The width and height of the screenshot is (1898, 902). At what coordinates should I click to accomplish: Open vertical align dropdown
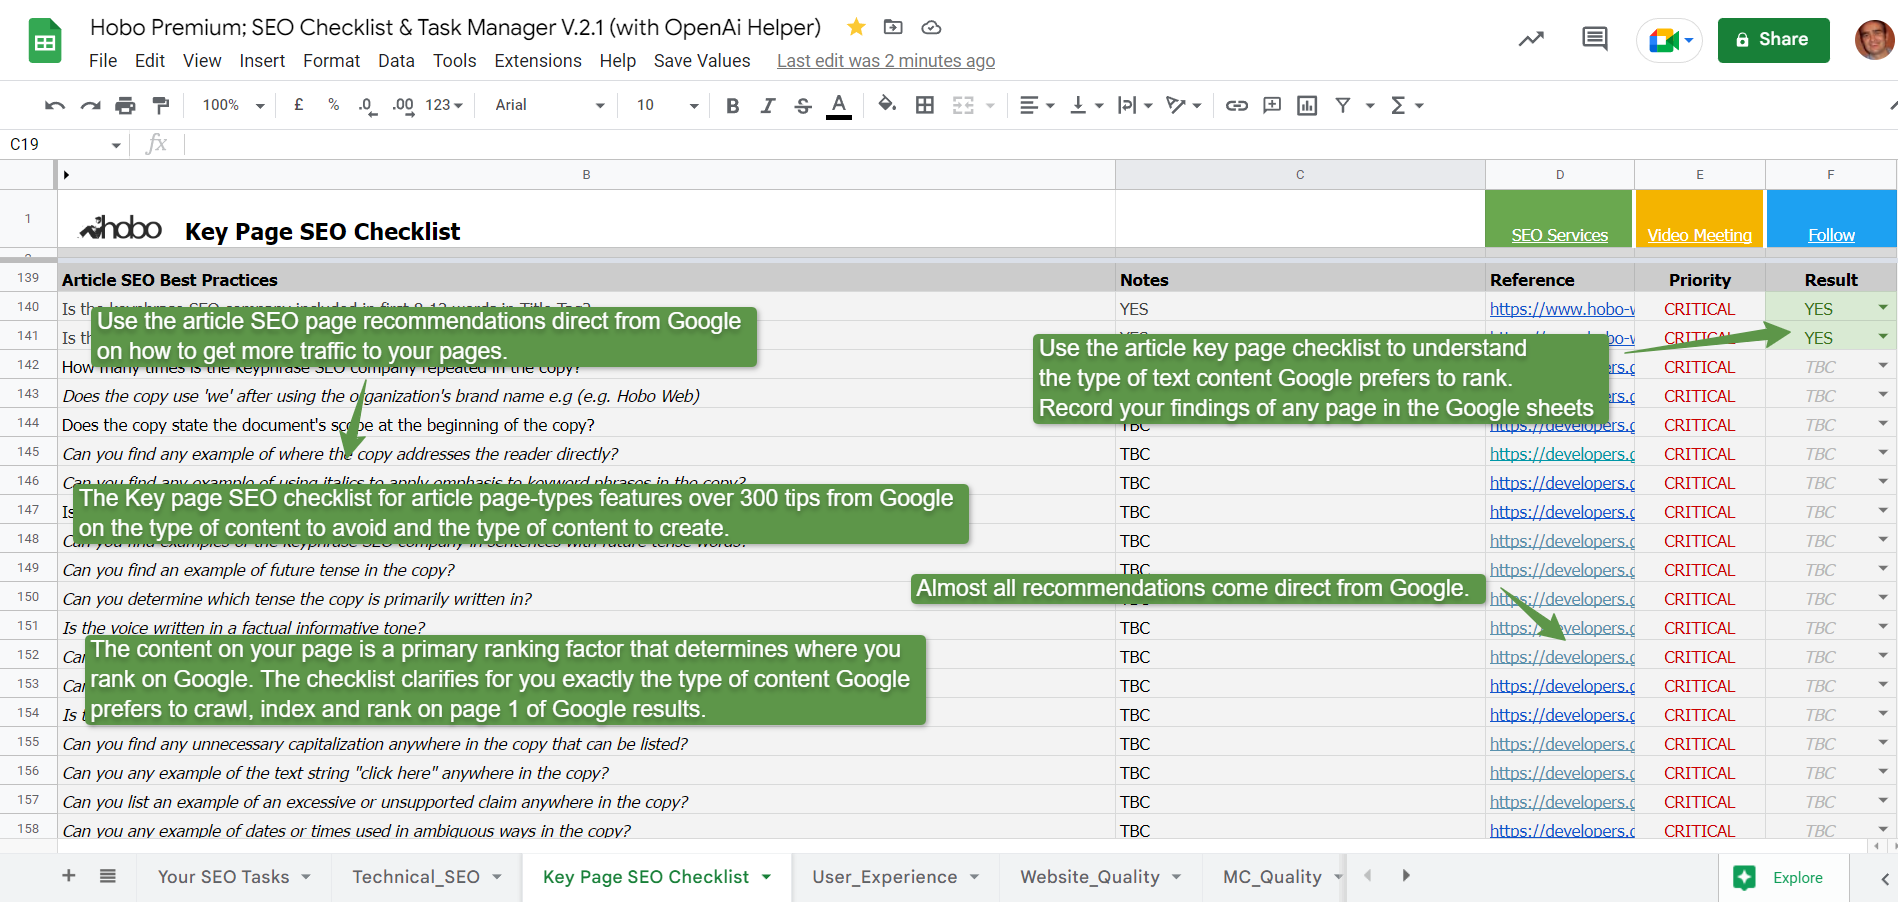(x=1086, y=105)
